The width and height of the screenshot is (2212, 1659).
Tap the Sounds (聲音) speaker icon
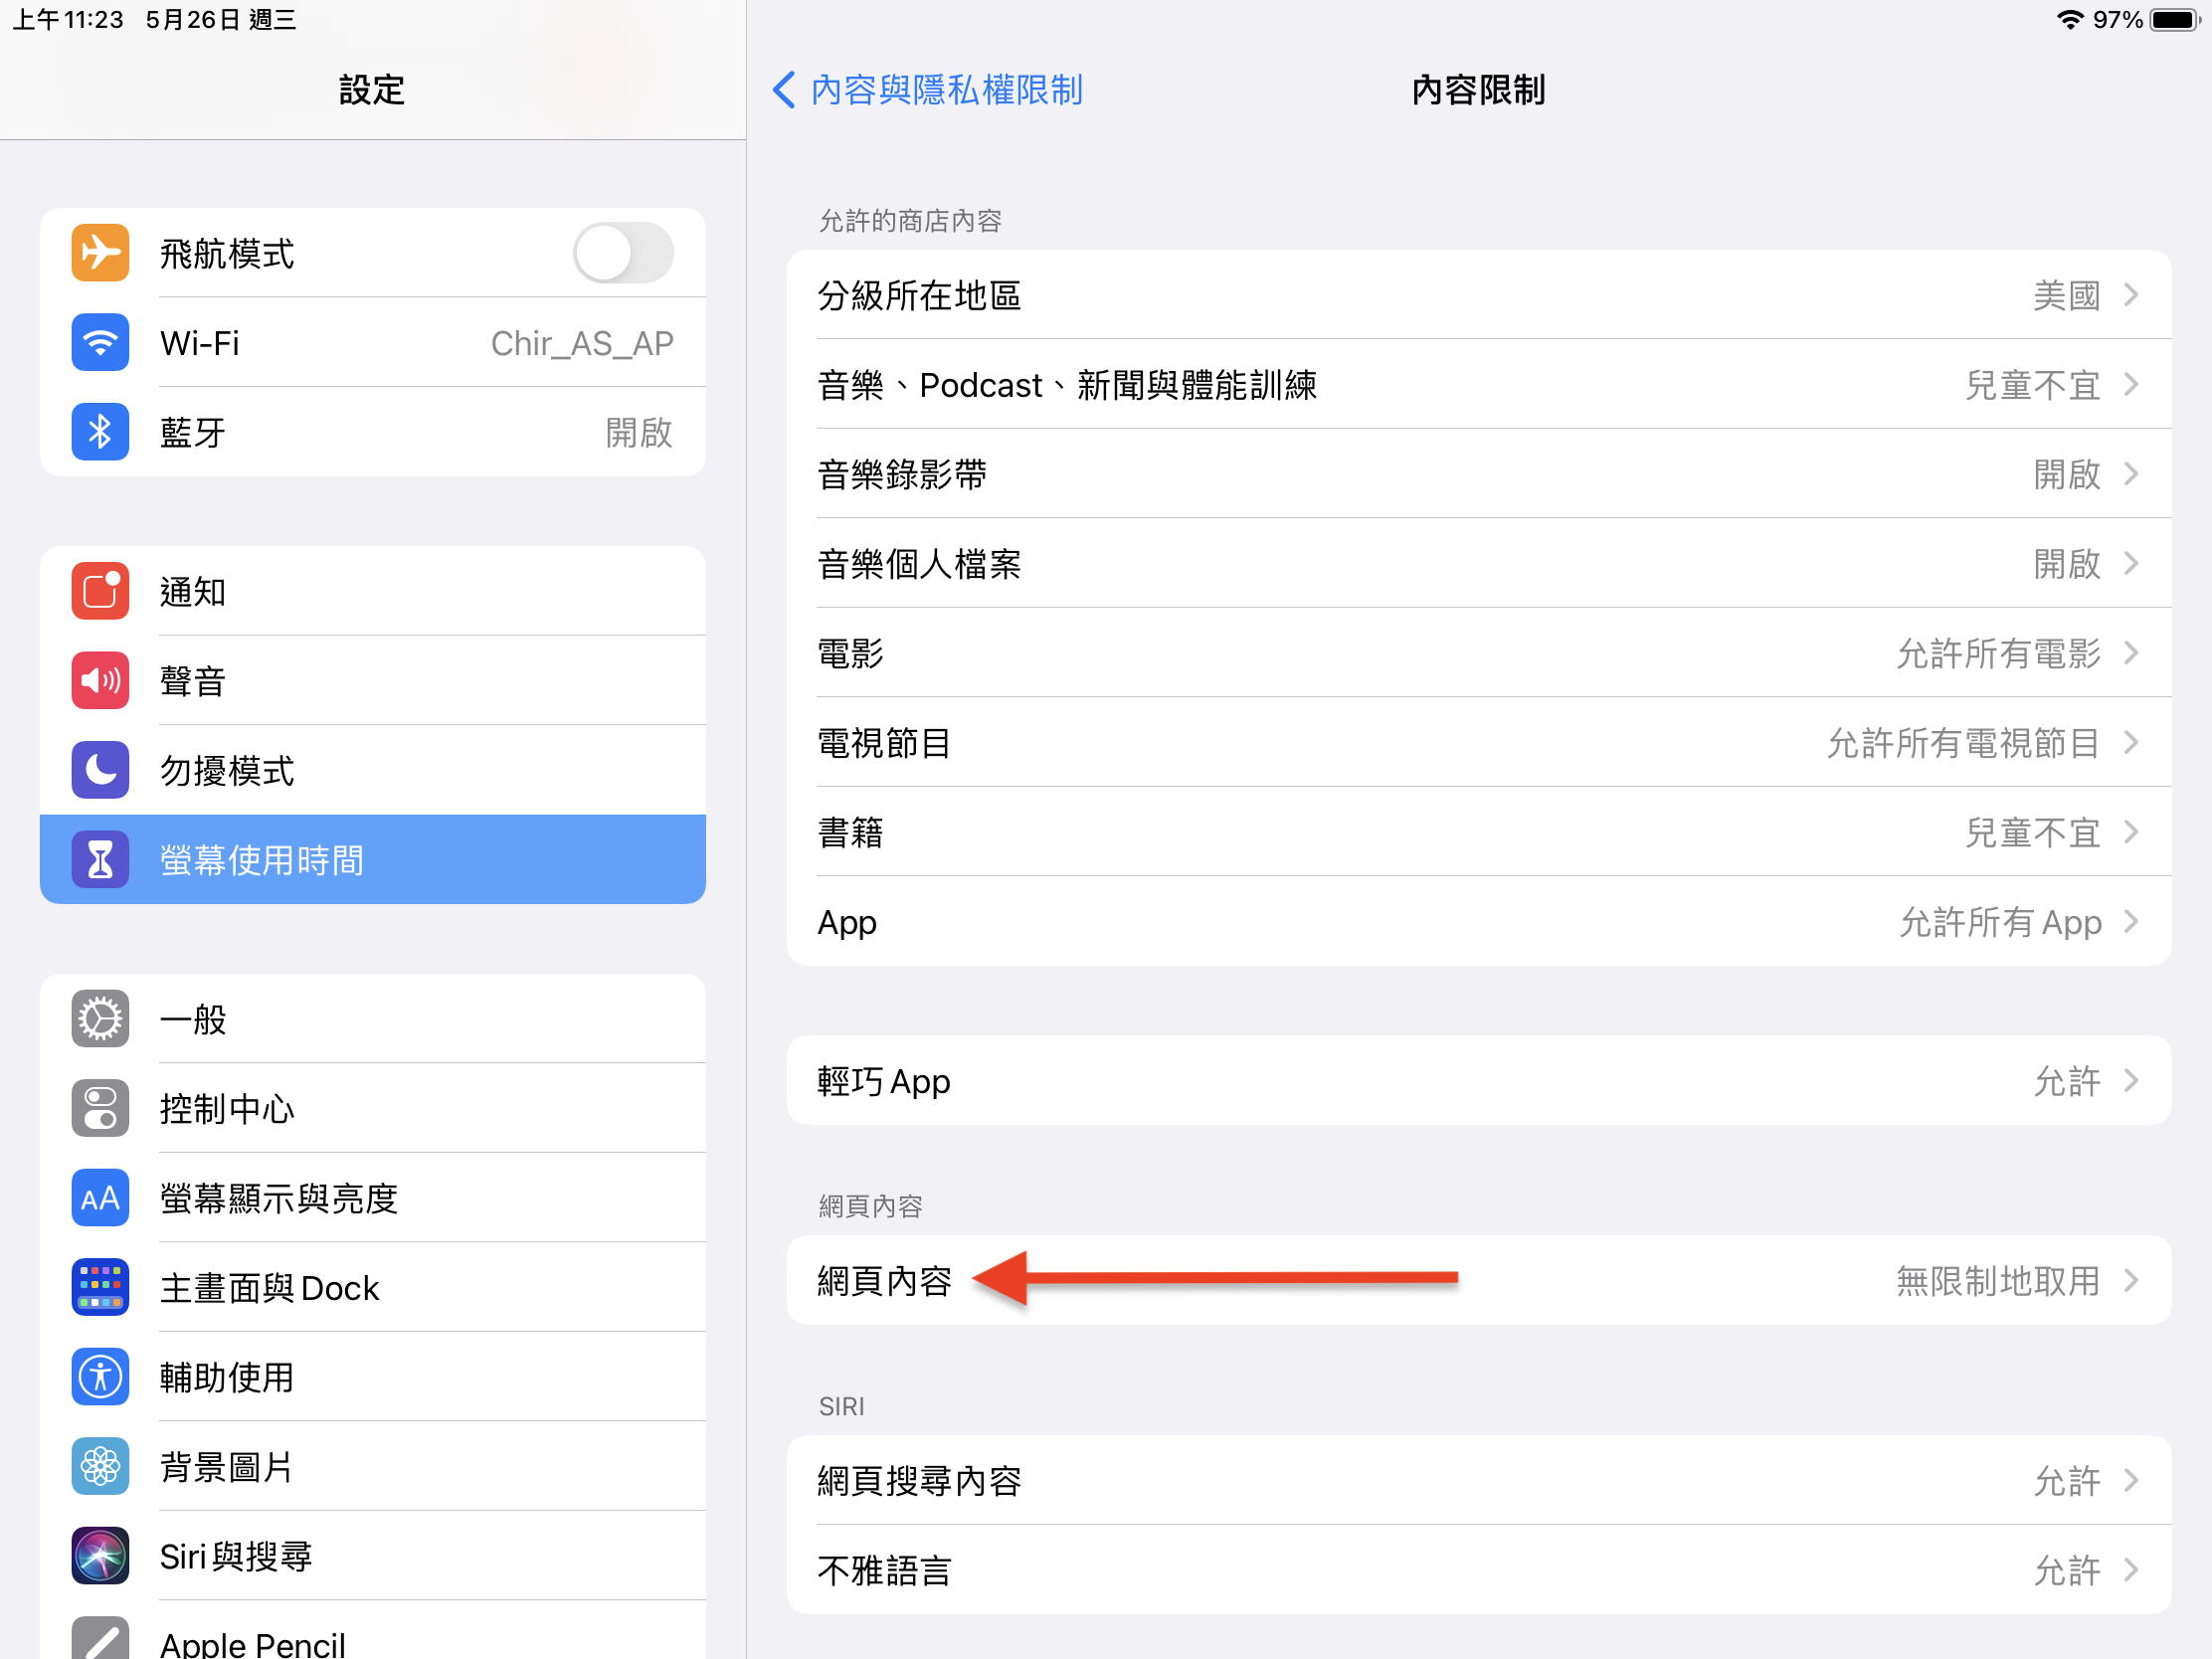coord(100,680)
